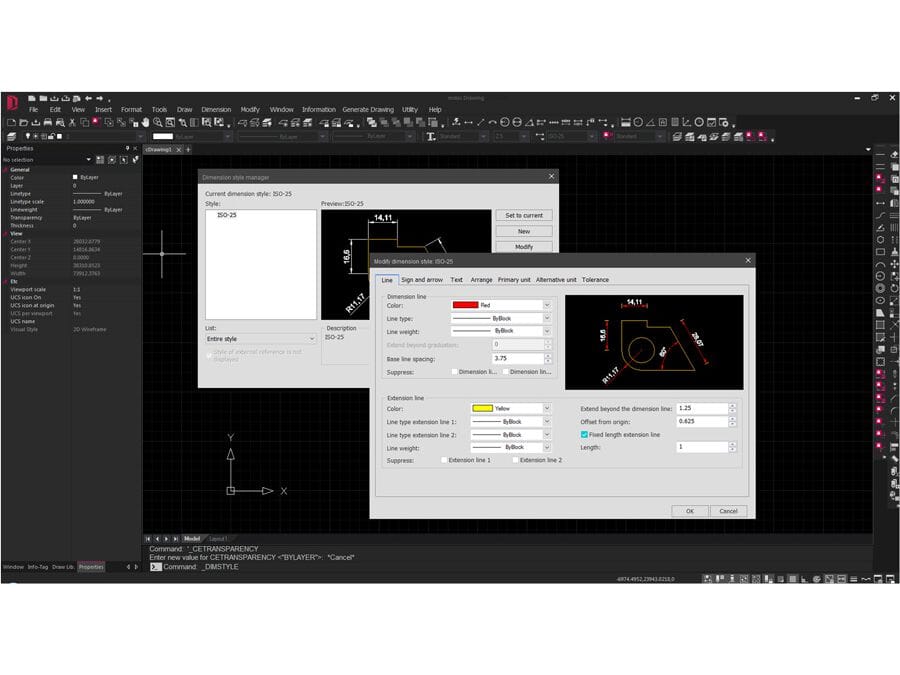Open the Dimension line Color dropdown
The width and height of the screenshot is (900, 675).
click(x=547, y=305)
